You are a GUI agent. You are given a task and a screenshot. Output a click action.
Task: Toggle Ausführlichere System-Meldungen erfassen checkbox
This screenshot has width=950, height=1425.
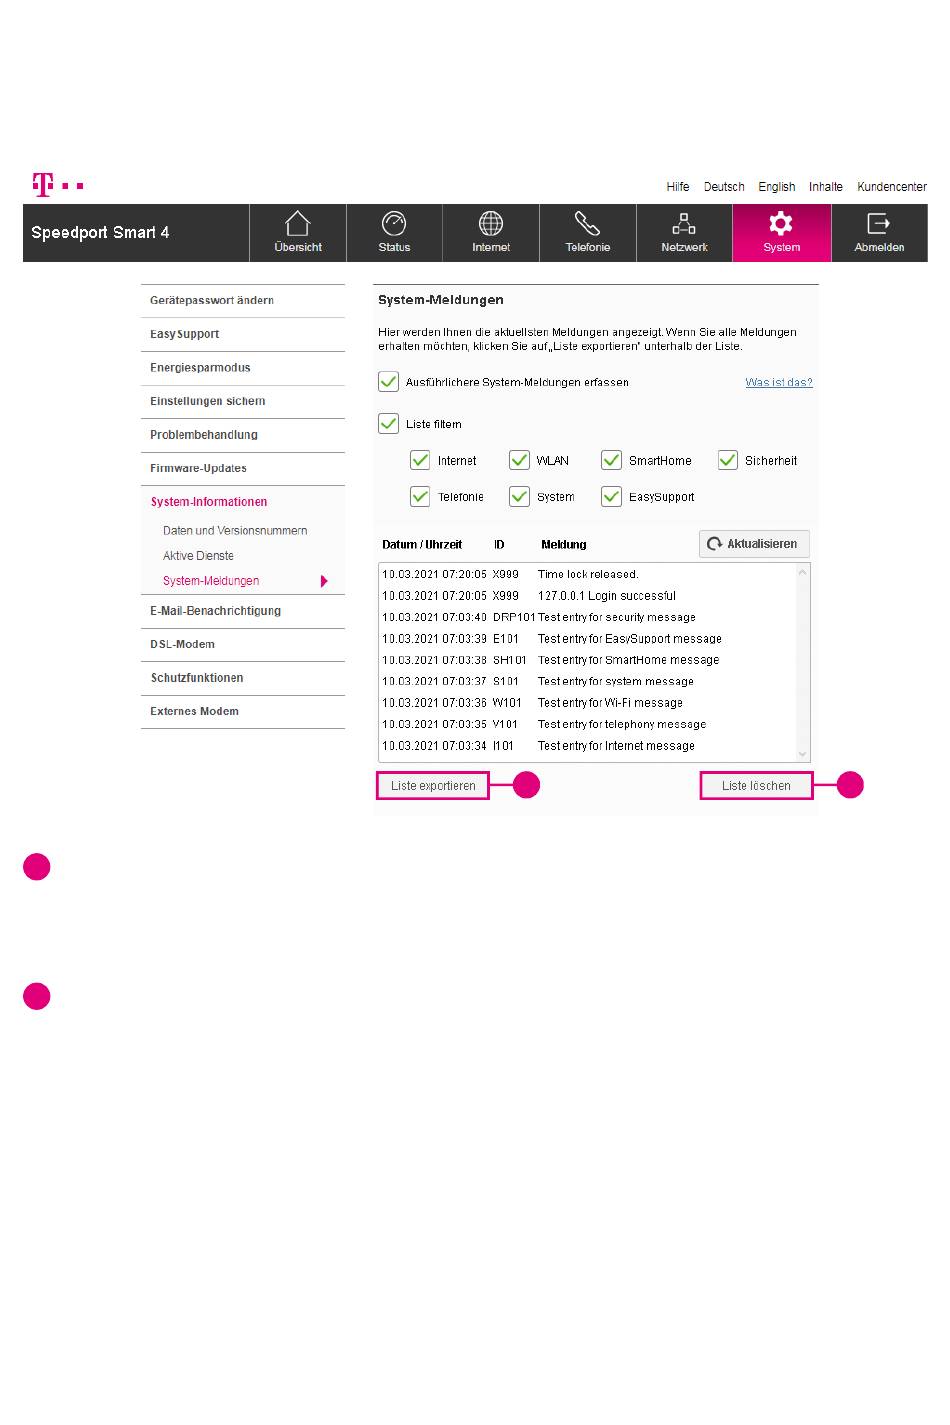389,382
